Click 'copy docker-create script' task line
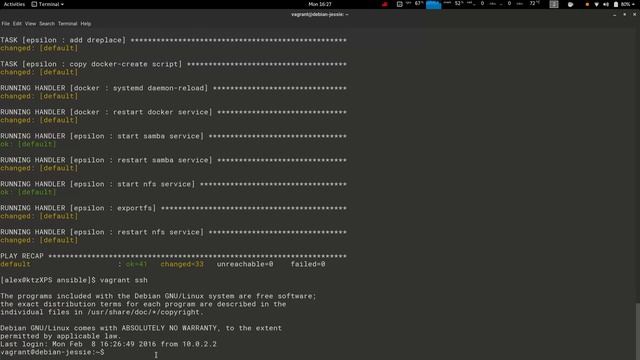The width and height of the screenshot is (640, 360). coord(173,64)
